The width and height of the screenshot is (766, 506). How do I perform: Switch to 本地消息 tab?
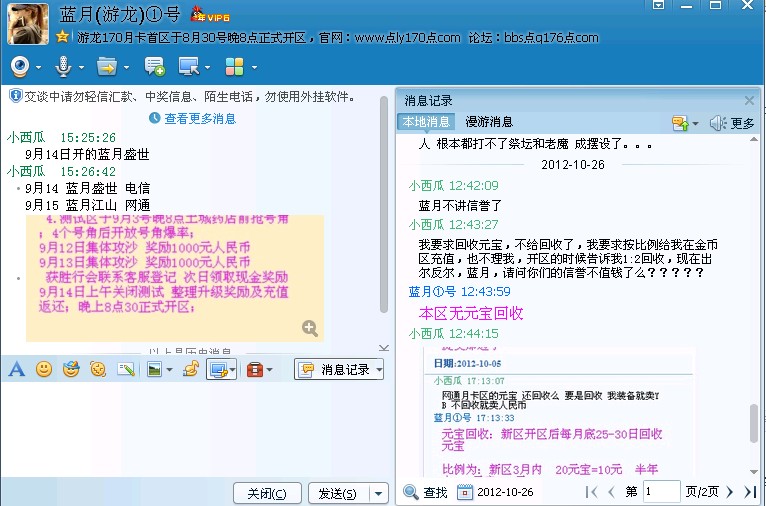coord(426,122)
